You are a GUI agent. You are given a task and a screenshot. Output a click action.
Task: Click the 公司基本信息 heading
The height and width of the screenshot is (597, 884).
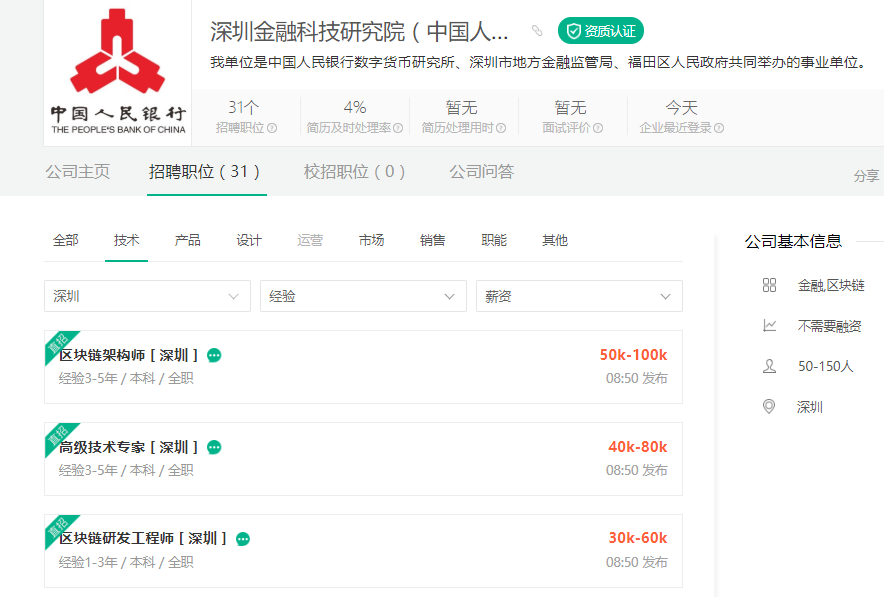pos(793,241)
